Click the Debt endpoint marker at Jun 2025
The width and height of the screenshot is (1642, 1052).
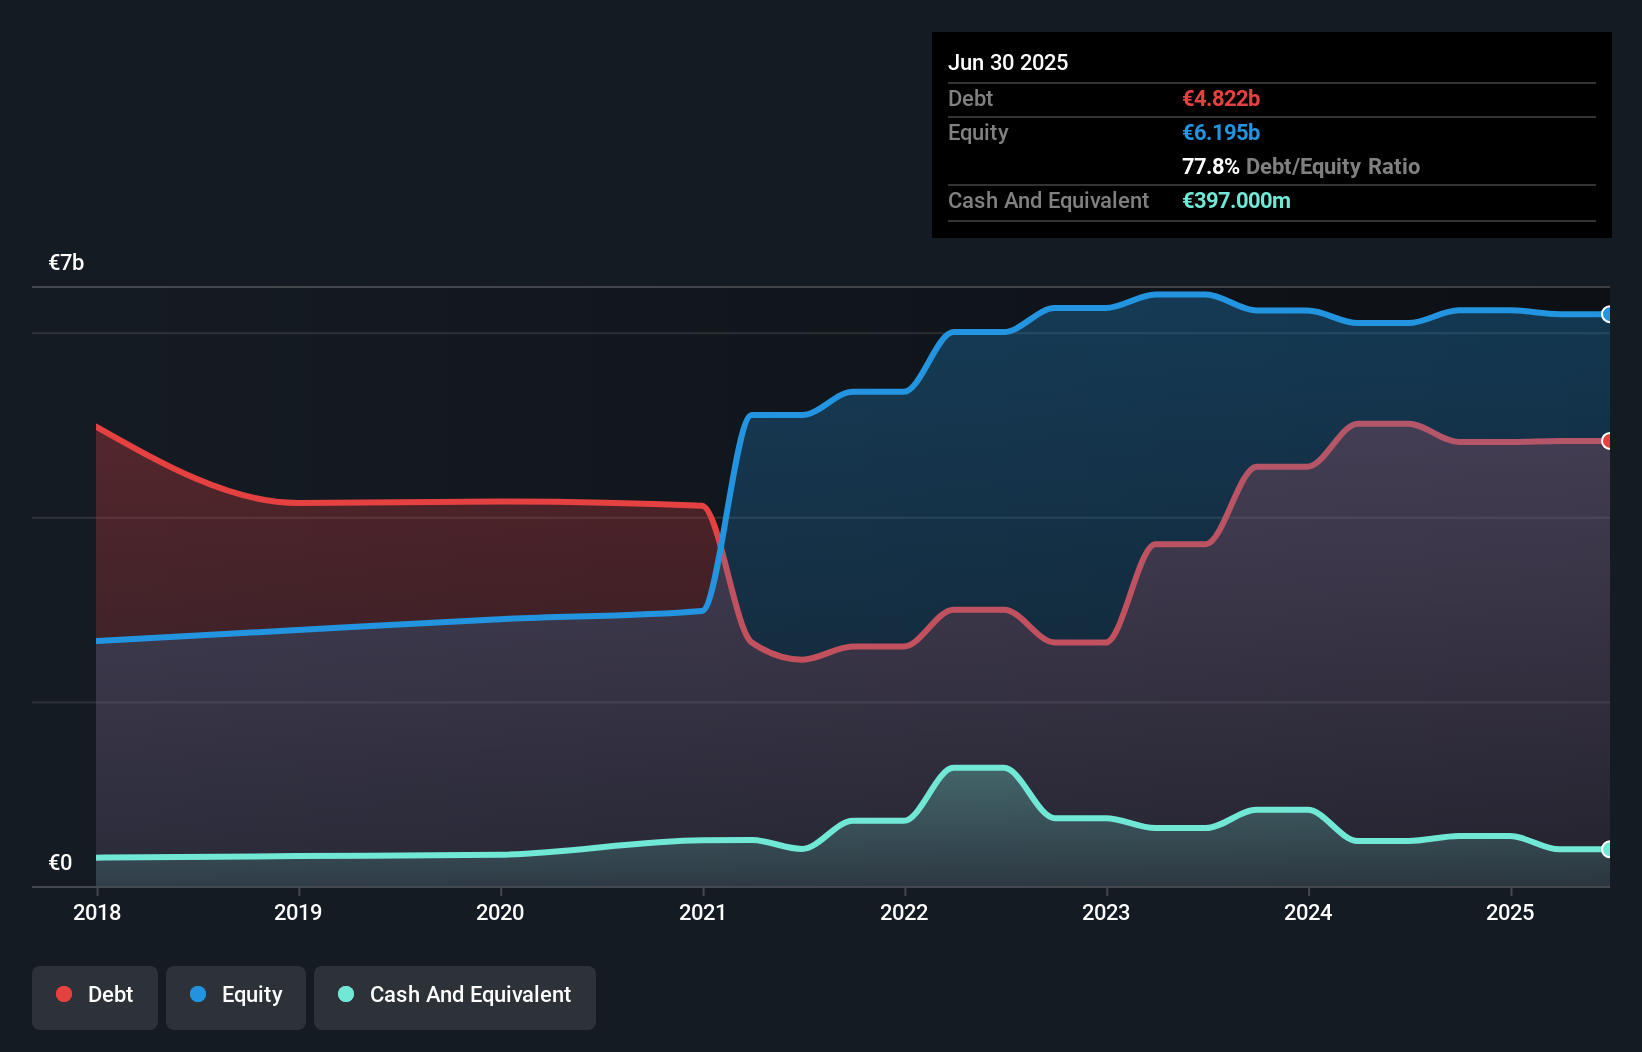coord(1607,441)
